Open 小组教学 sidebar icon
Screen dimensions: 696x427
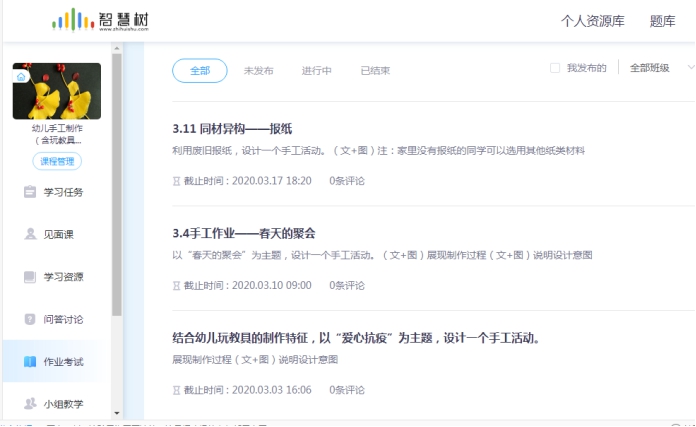tap(30, 404)
